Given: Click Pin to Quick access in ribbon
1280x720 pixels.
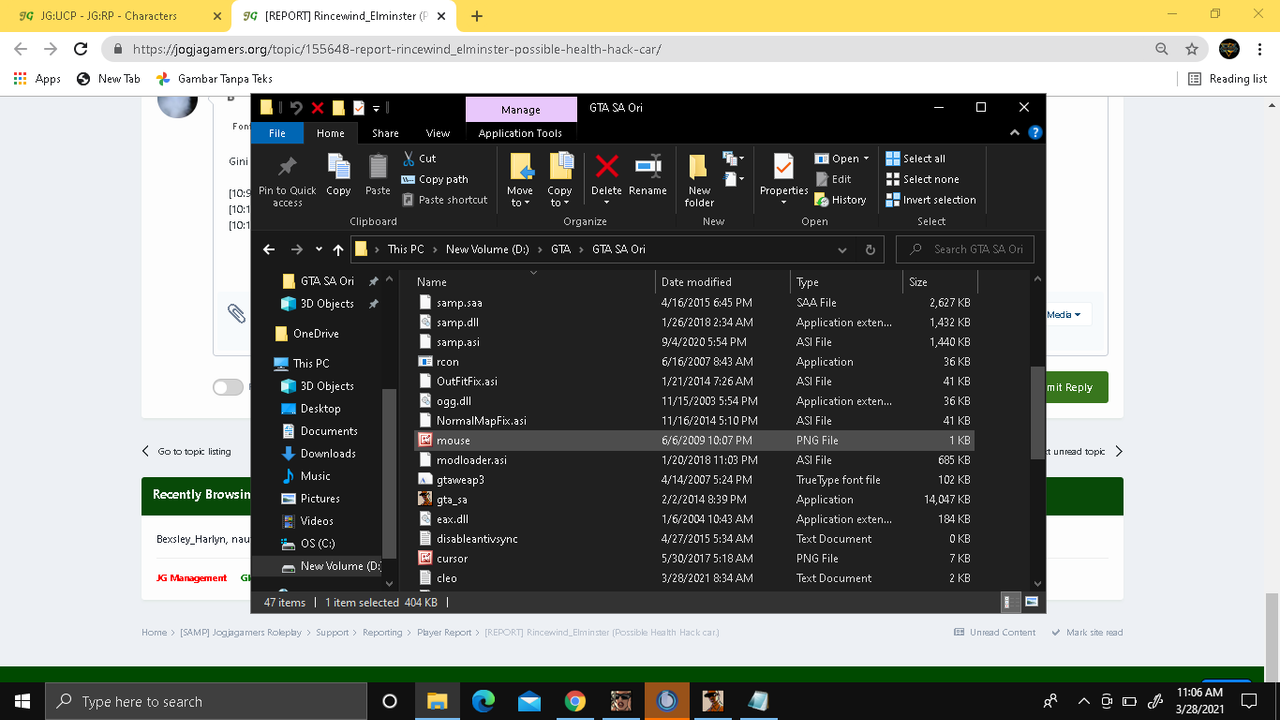Looking at the screenshot, I should click(x=287, y=181).
